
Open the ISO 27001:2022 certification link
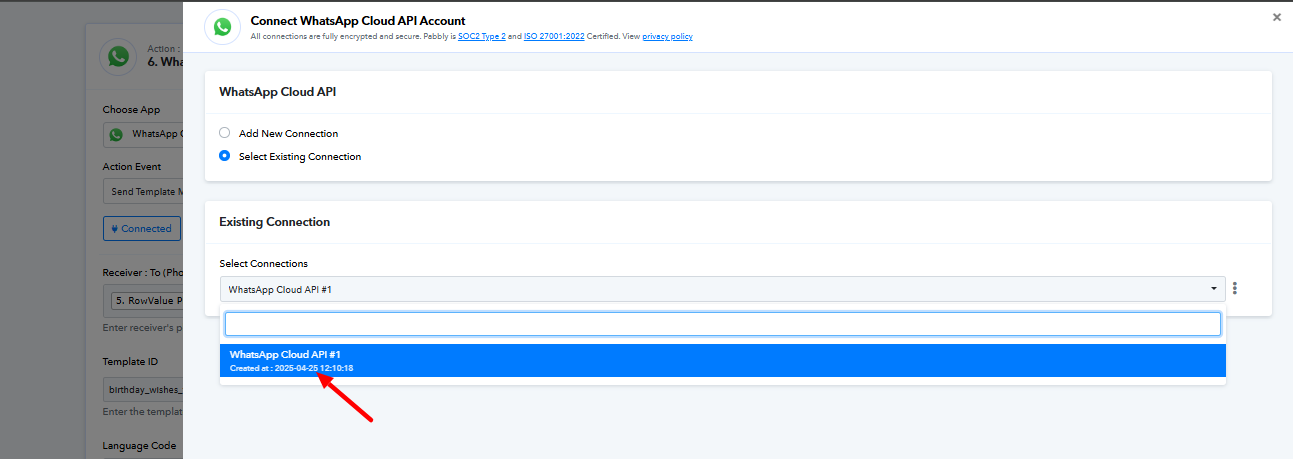pos(554,37)
